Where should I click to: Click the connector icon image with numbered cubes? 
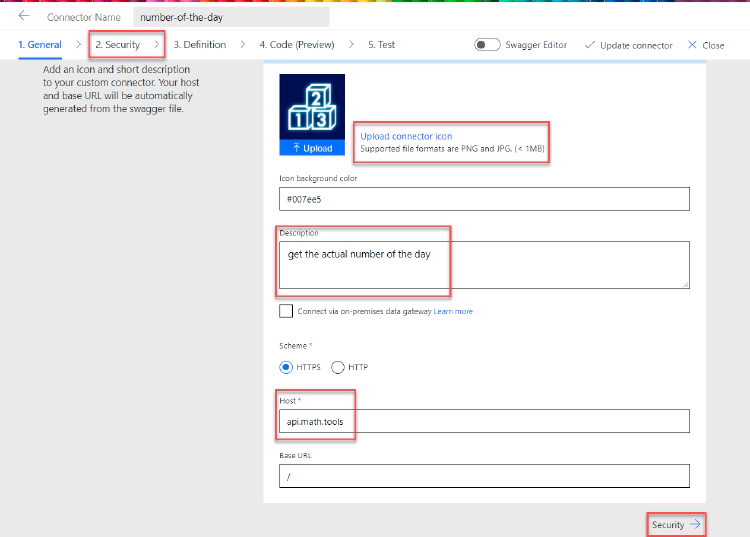point(312,107)
